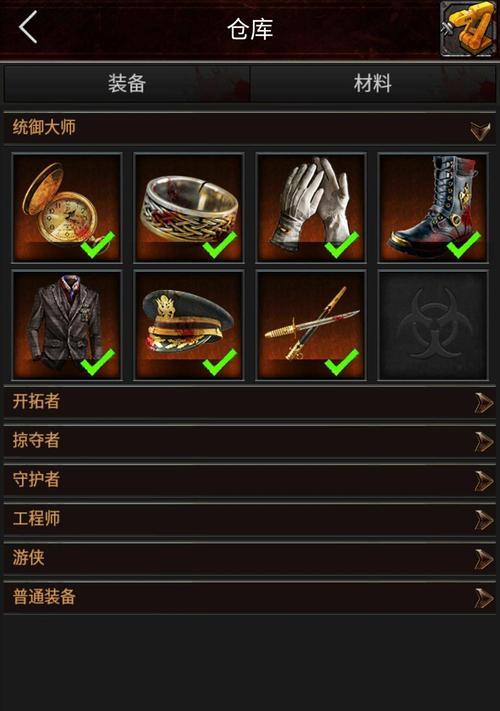Open the 游侠 equipment row

tap(250, 558)
